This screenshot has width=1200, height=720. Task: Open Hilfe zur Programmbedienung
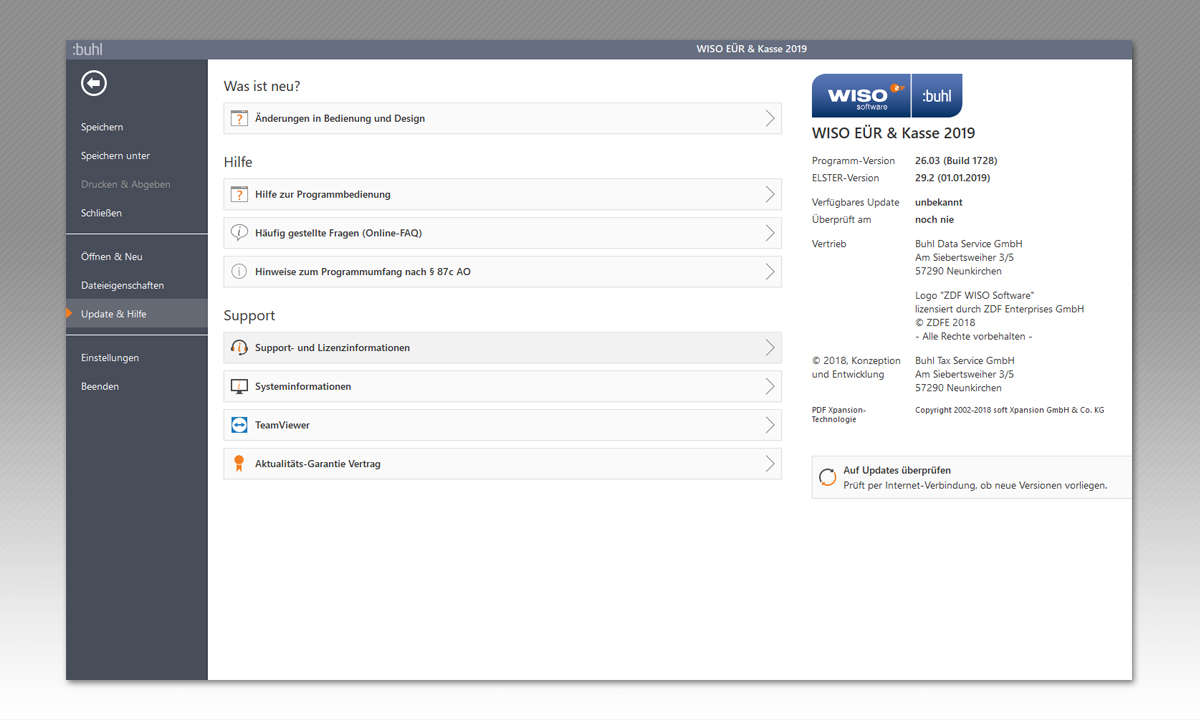click(x=503, y=194)
